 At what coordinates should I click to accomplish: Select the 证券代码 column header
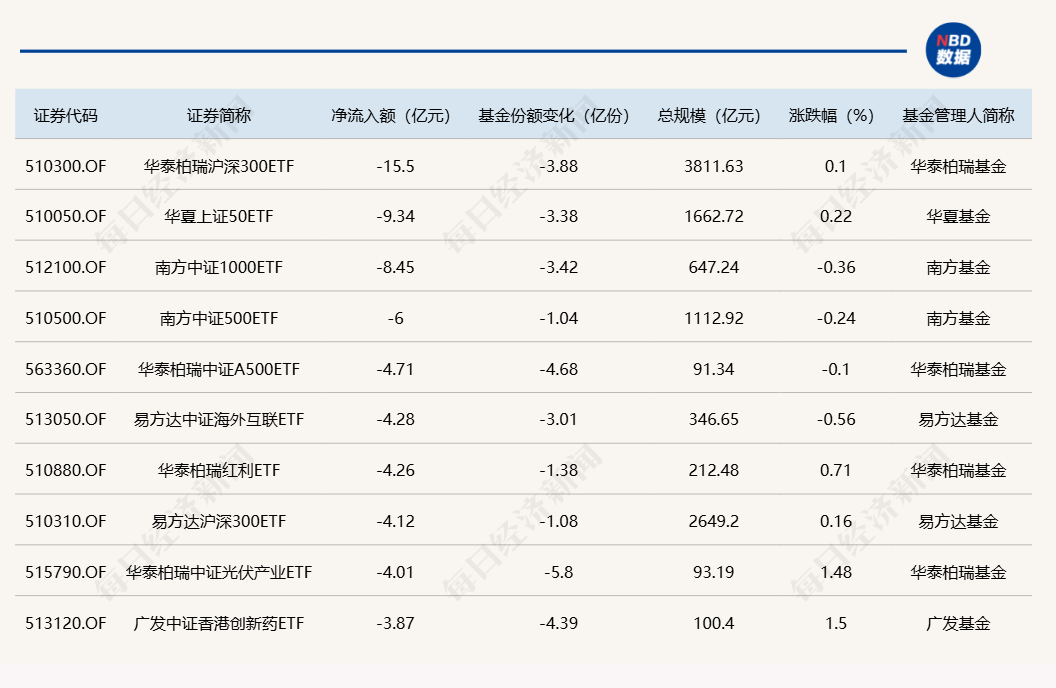click(x=66, y=116)
